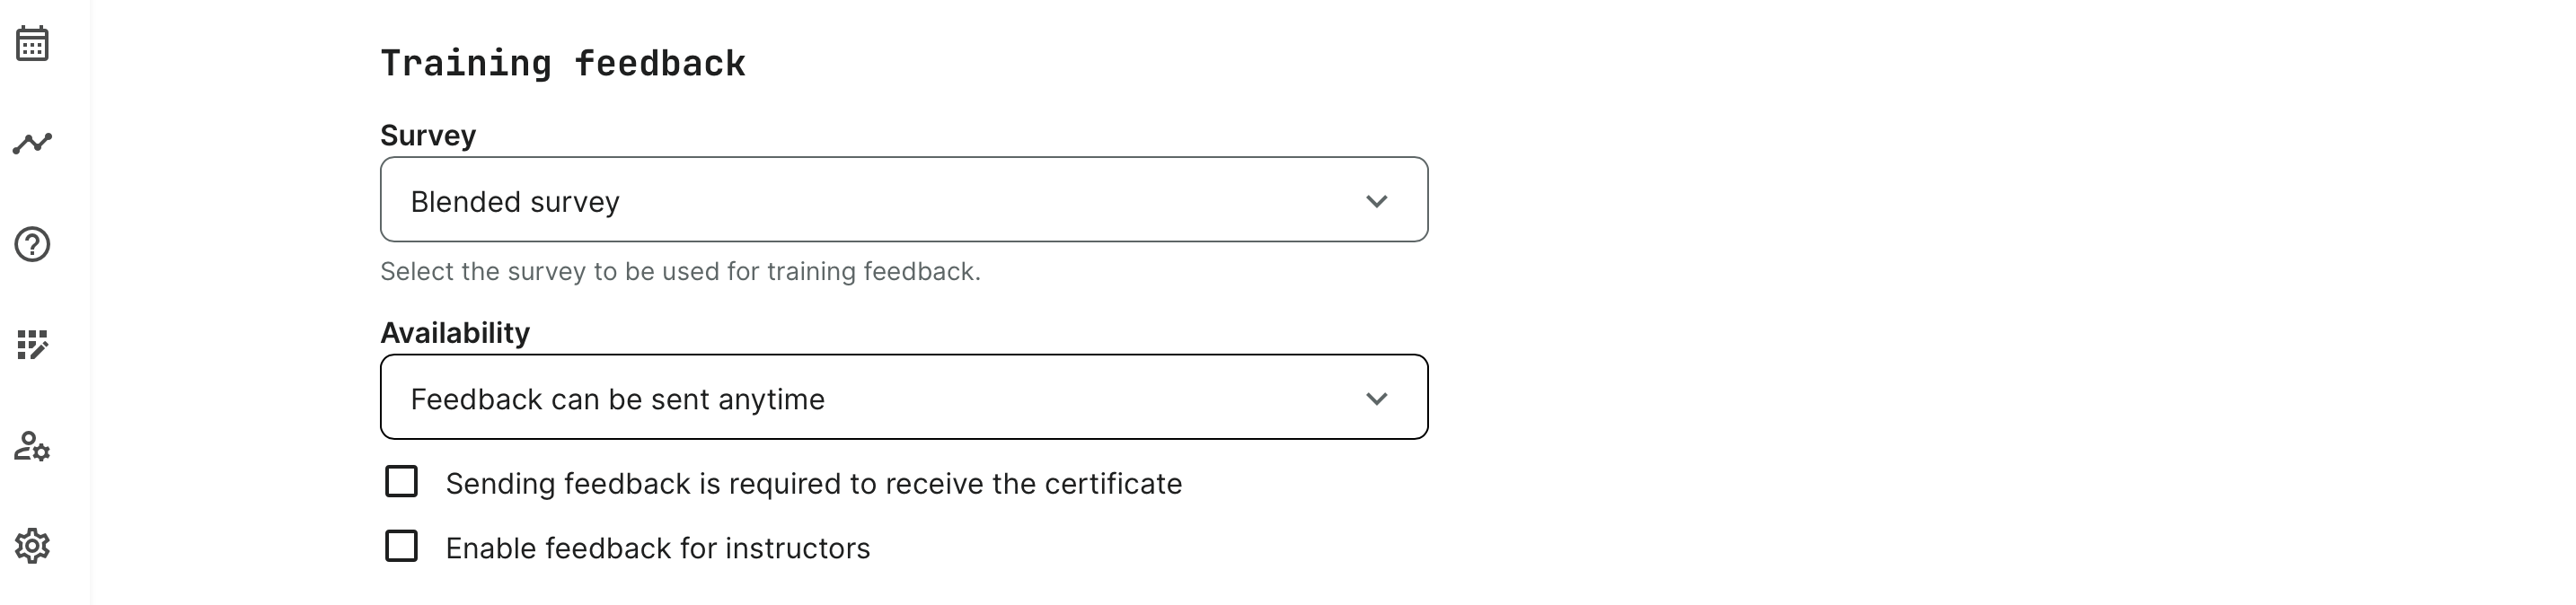Viewport: 2576px width, 605px height.
Task: Open the Availability dropdown field
Action: (903, 397)
